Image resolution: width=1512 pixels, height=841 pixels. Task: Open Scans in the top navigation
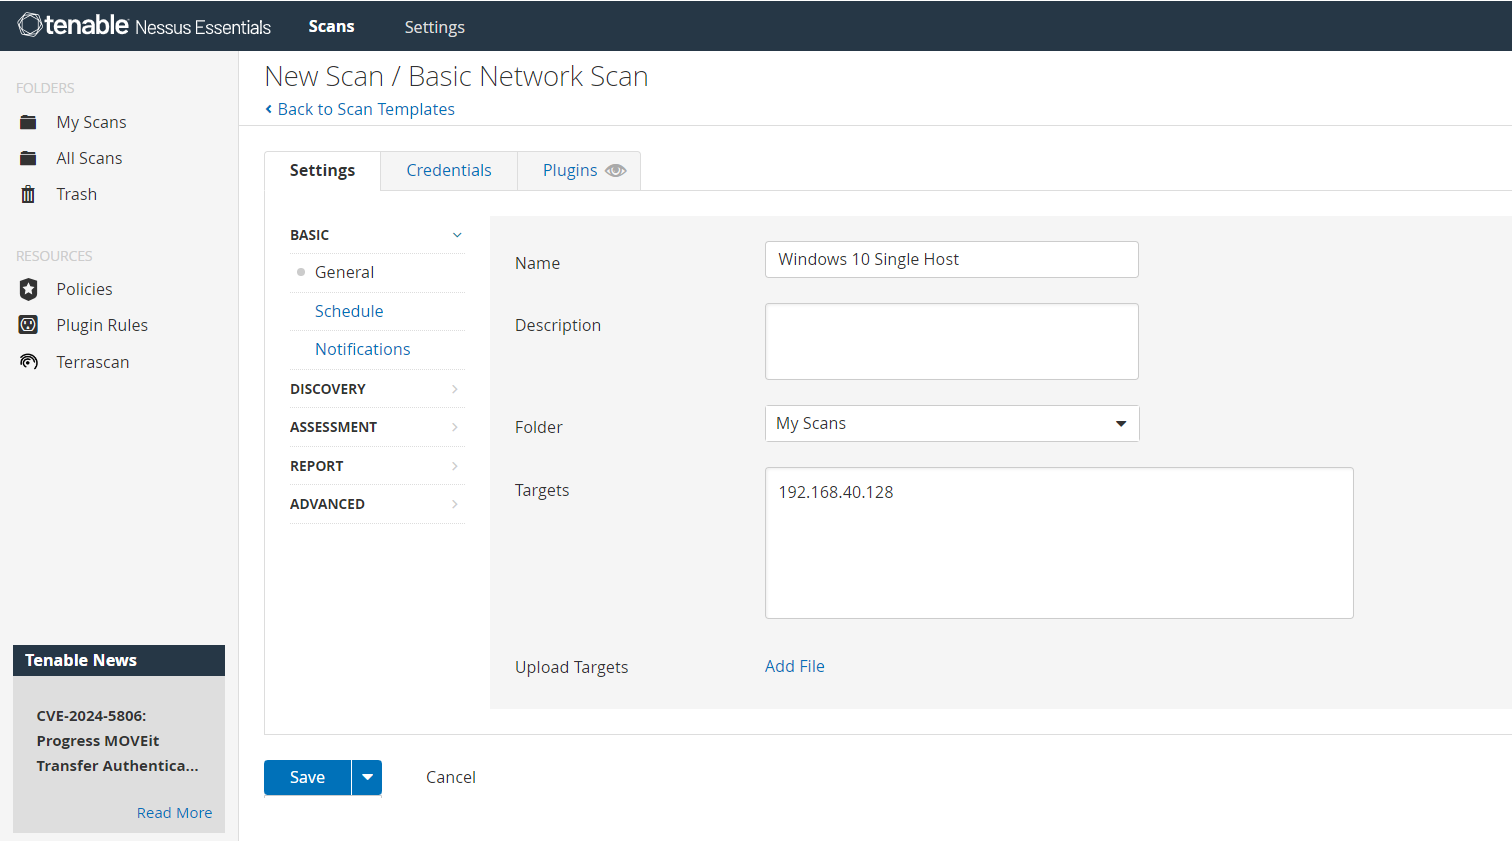tap(331, 26)
